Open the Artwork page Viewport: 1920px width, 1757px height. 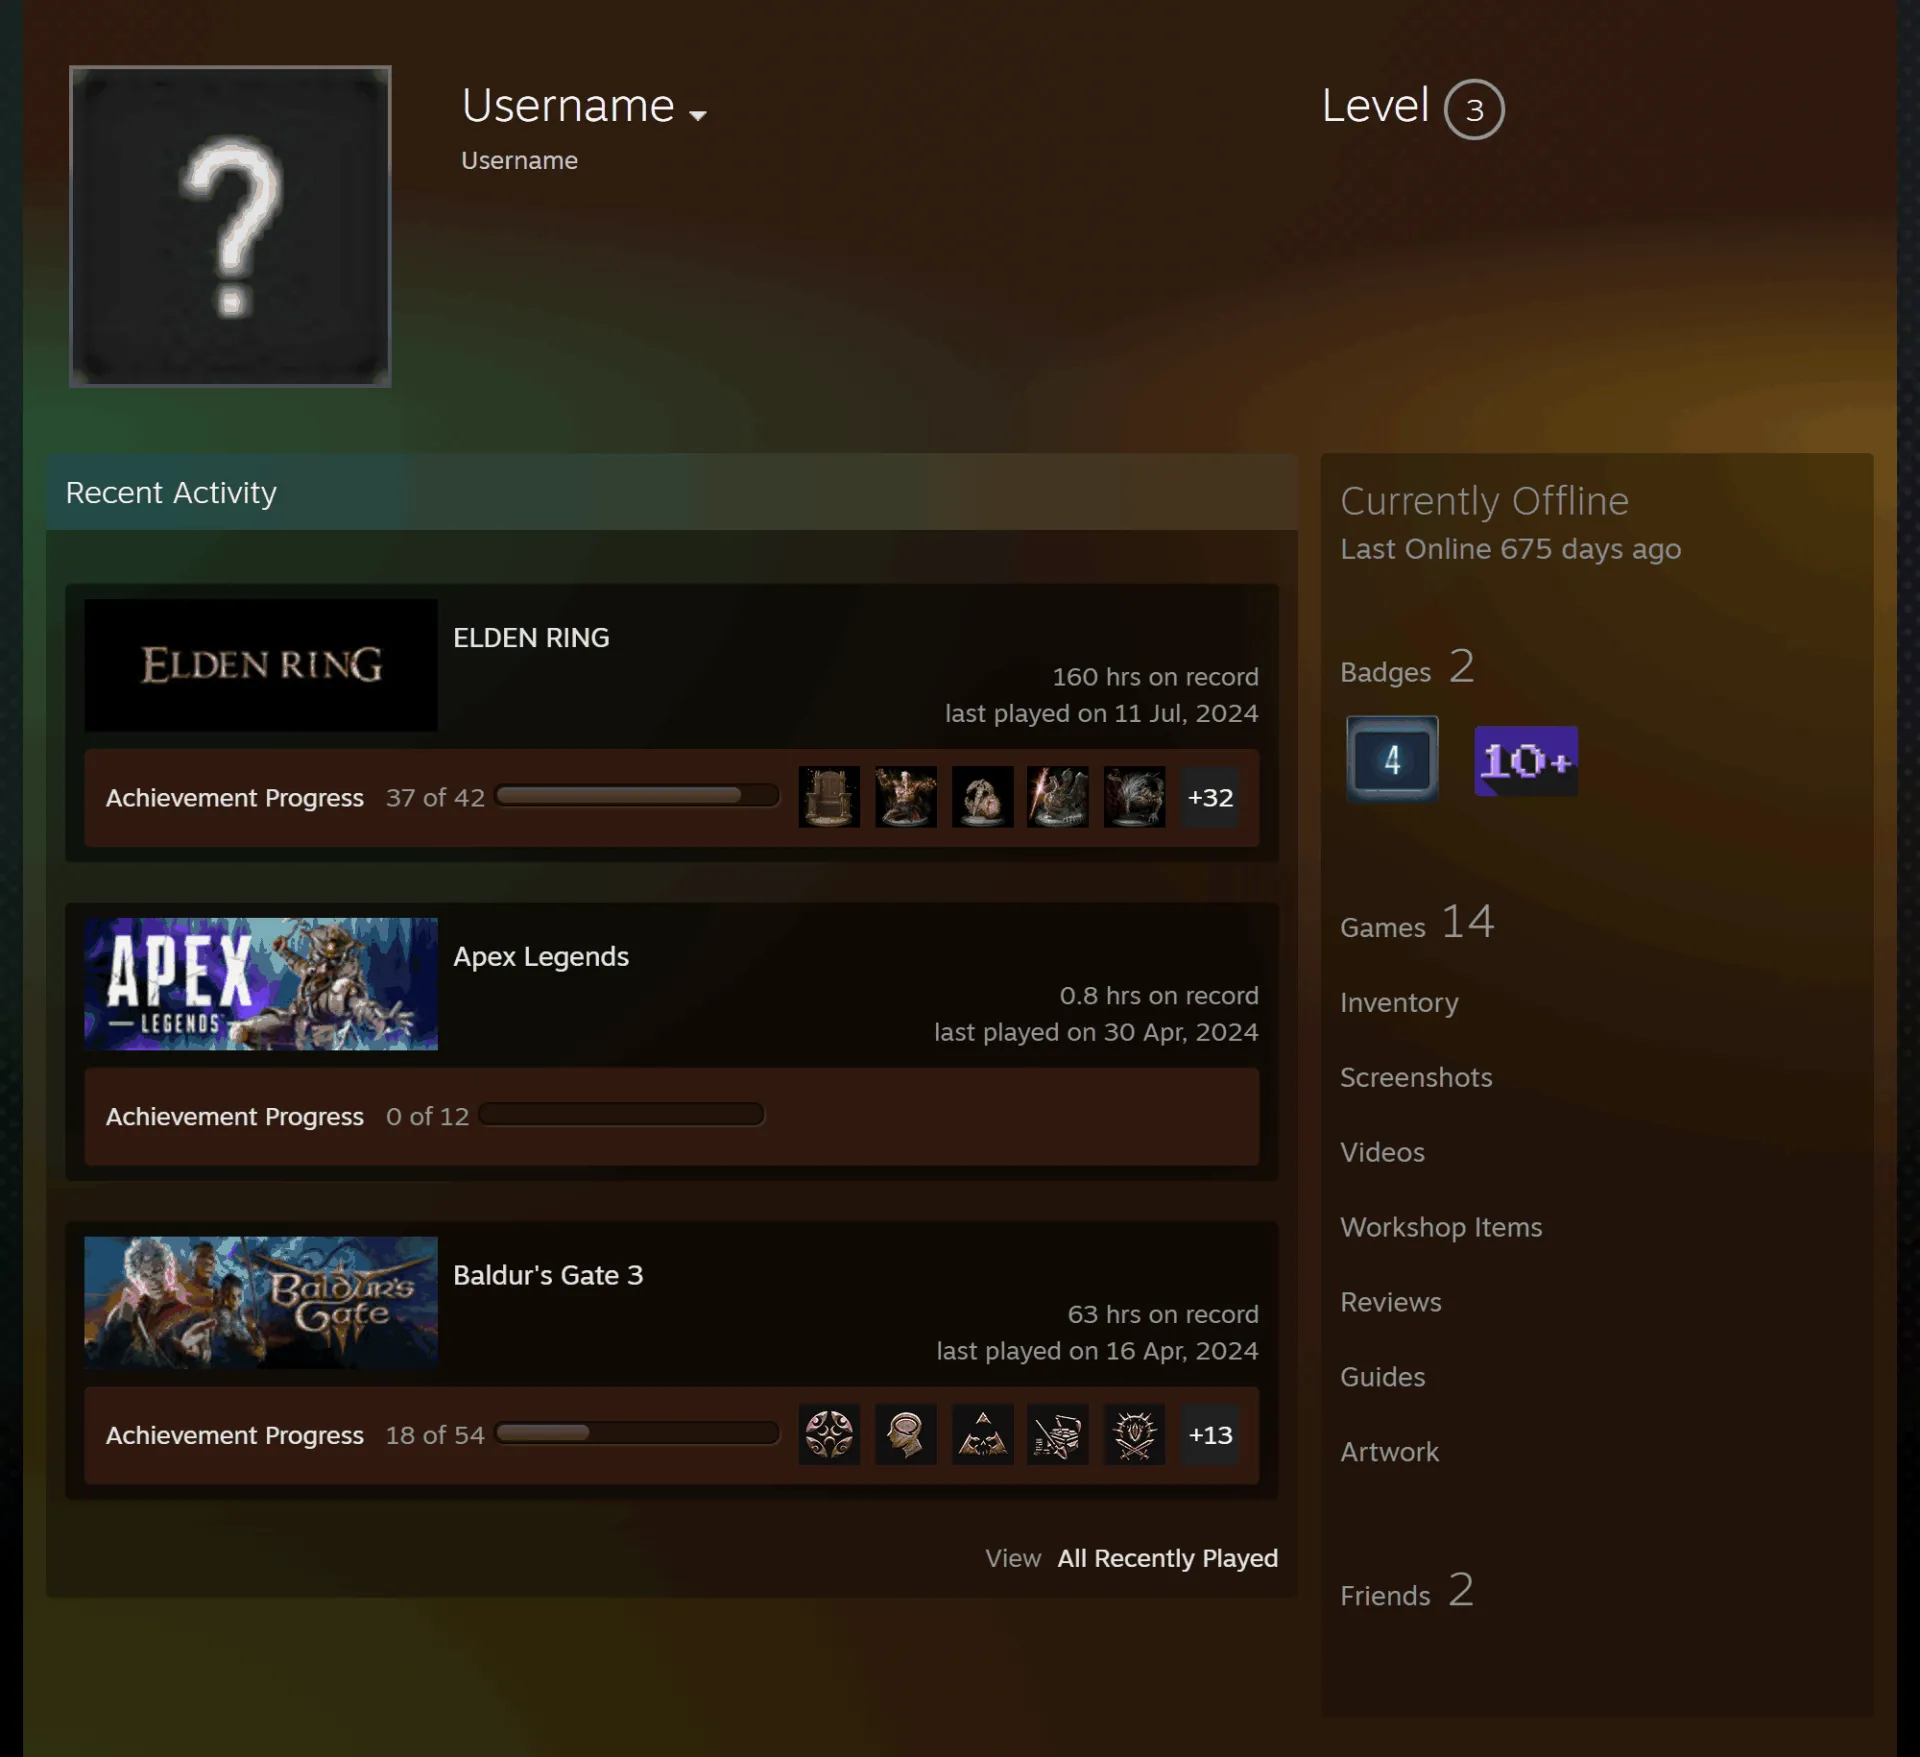click(1389, 1452)
